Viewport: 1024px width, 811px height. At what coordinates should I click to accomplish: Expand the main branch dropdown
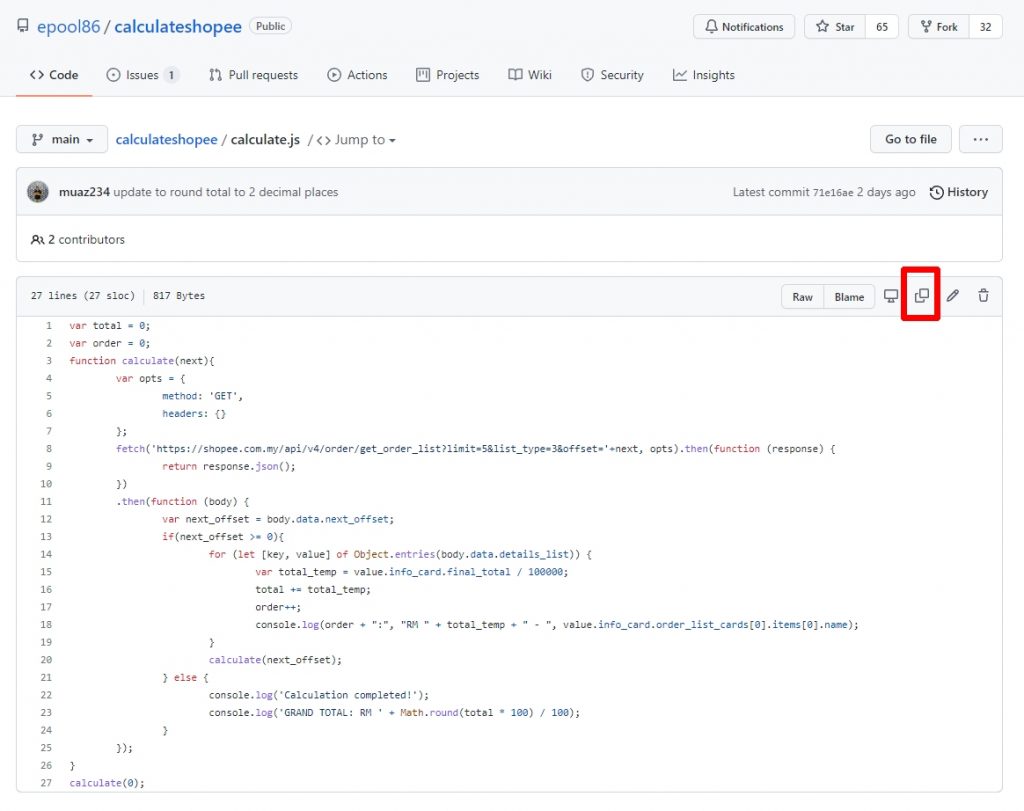point(62,139)
